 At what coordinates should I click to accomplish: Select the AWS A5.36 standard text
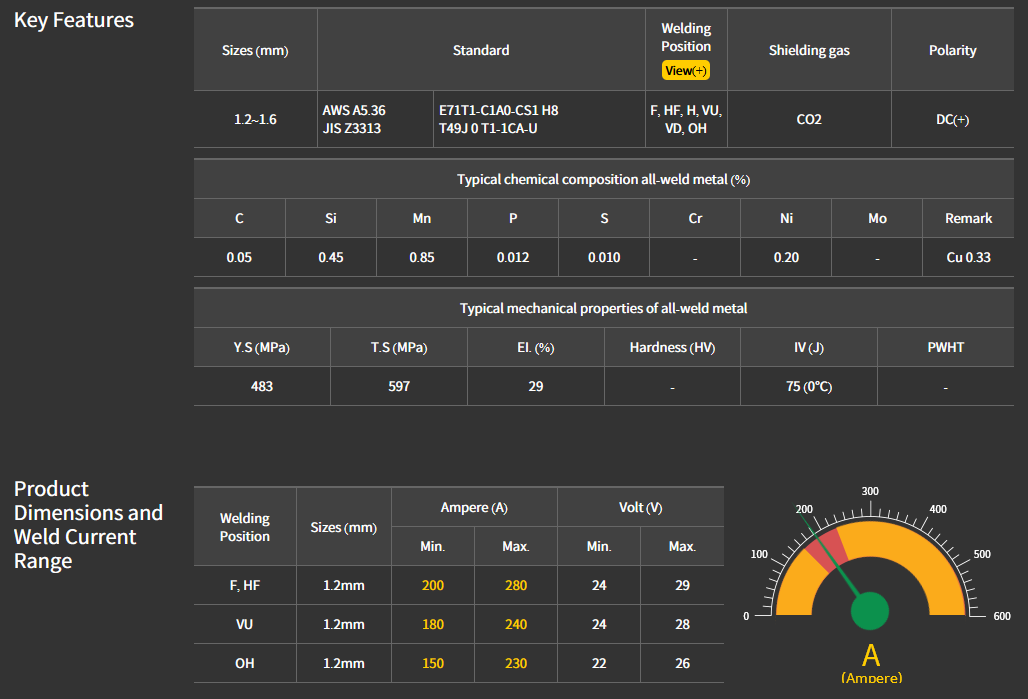click(x=354, y=110)
